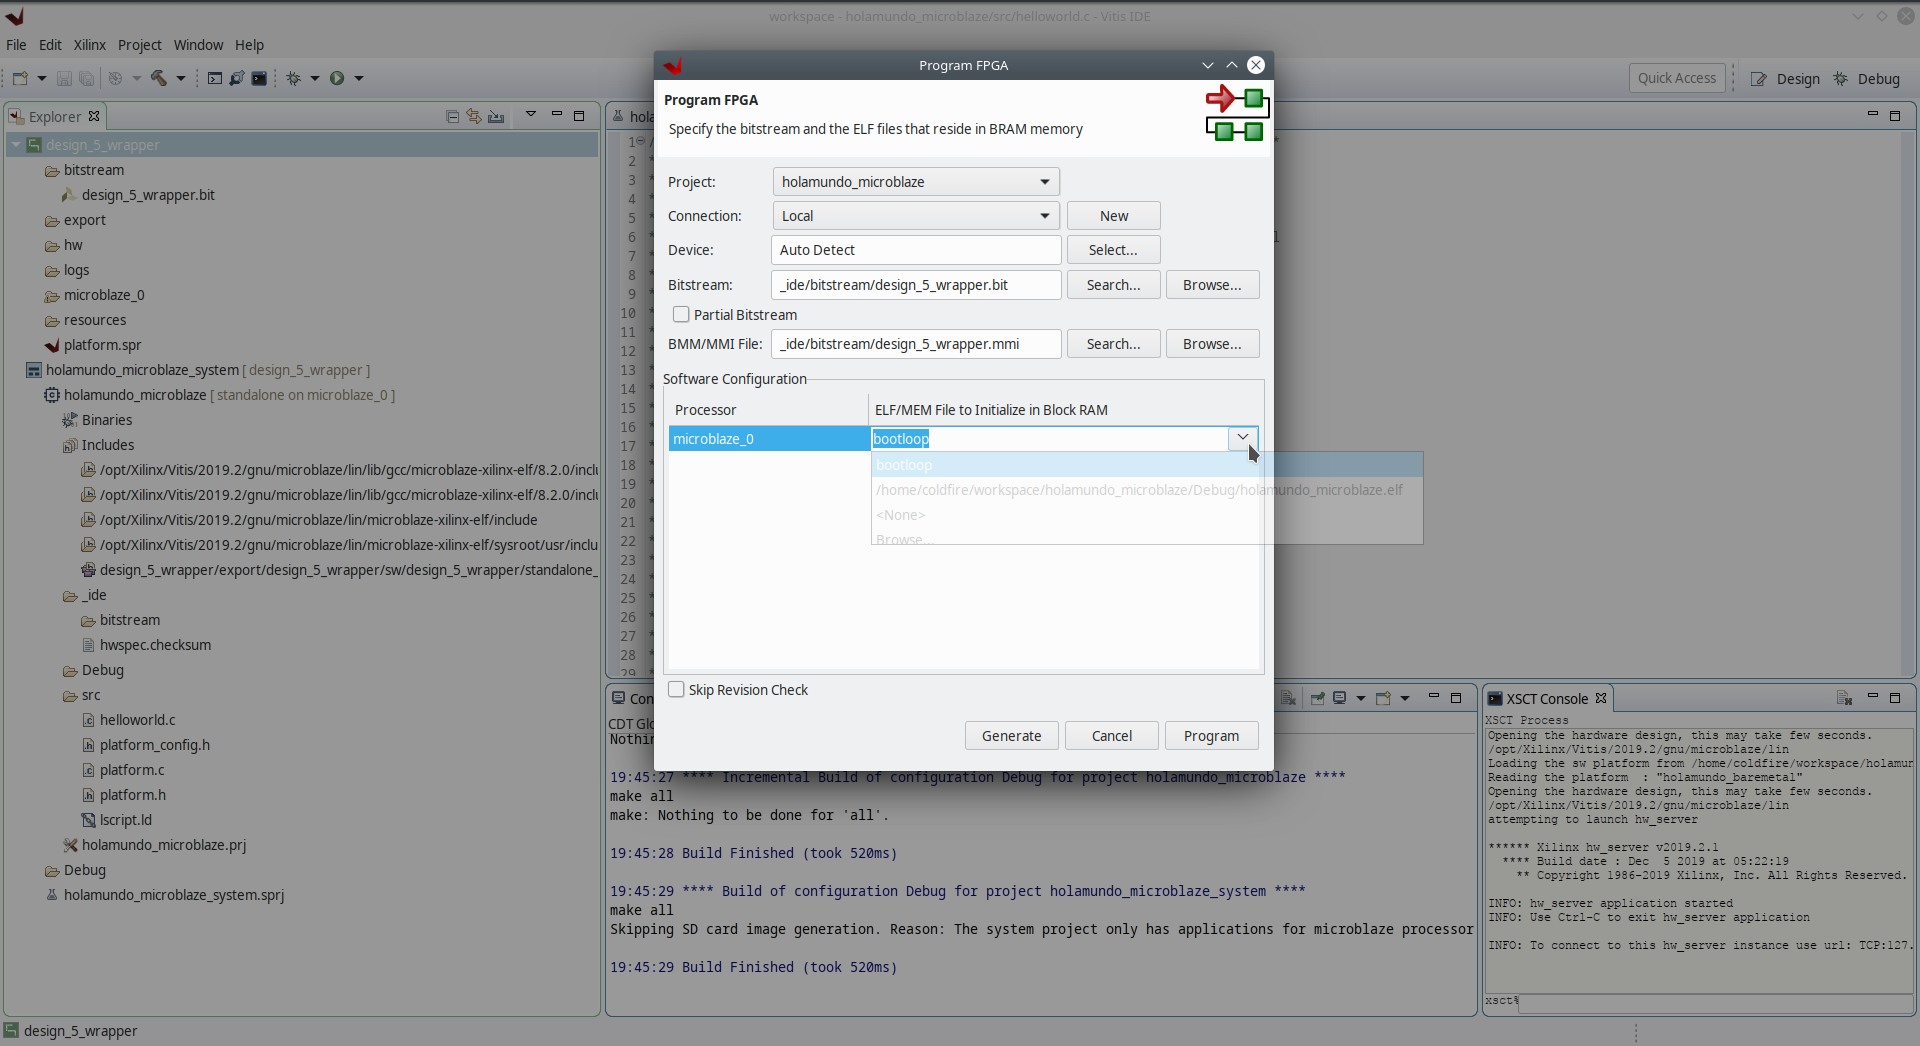This screenshot has width=1920, height=1046.
Task: Click New next to Connection
Action: pyautogui.click(x=1114, y=216)
